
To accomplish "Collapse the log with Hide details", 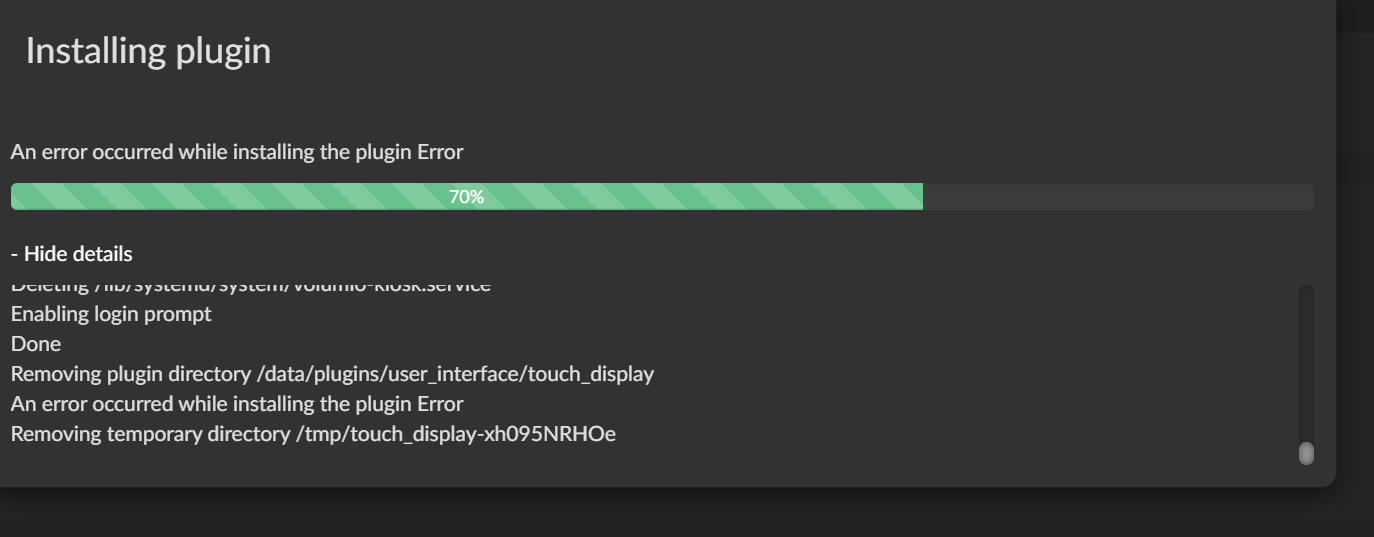I will 71,254.
